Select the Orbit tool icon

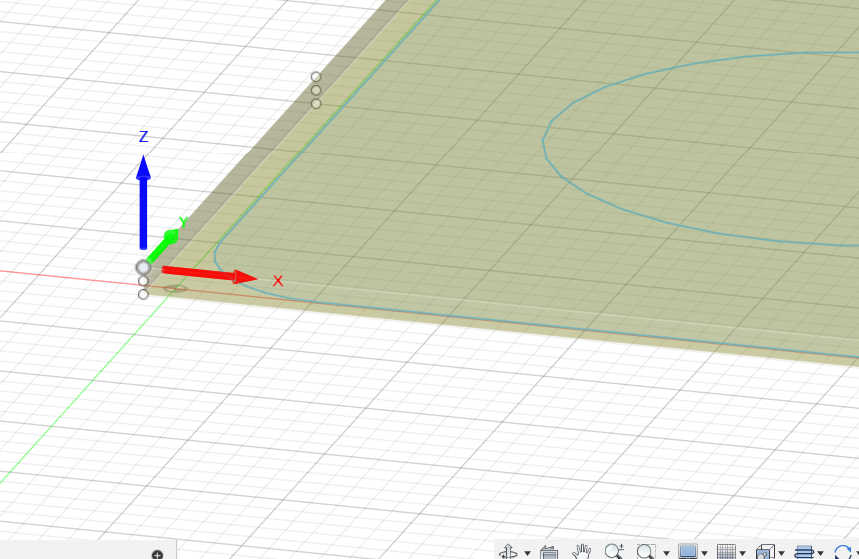click(508, 551)
